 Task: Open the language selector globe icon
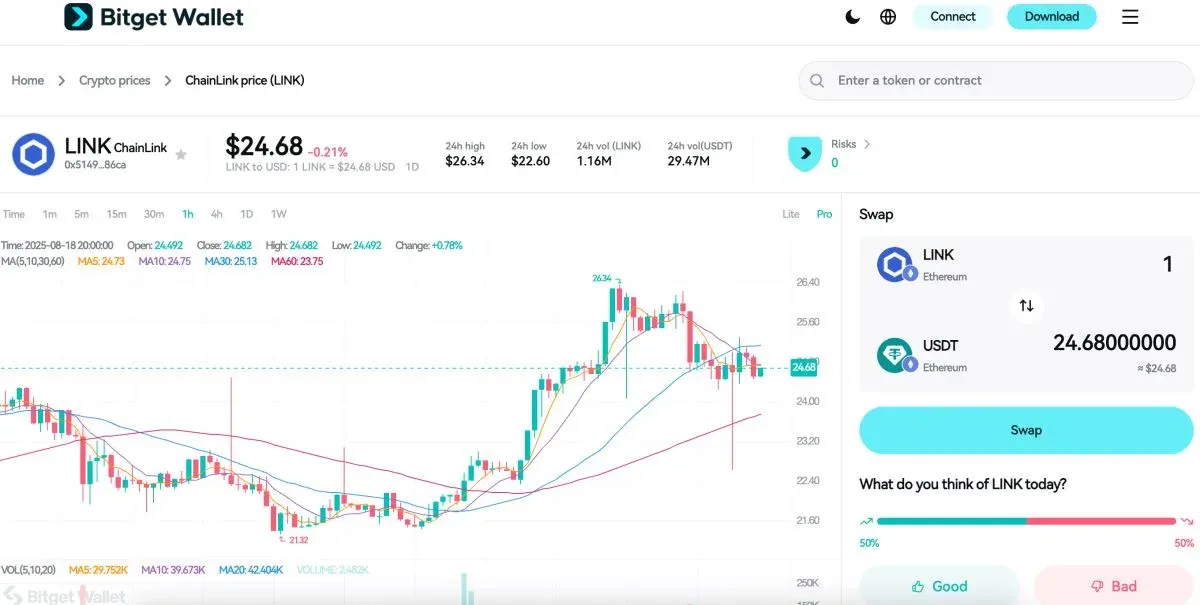(x=887, y=16)
